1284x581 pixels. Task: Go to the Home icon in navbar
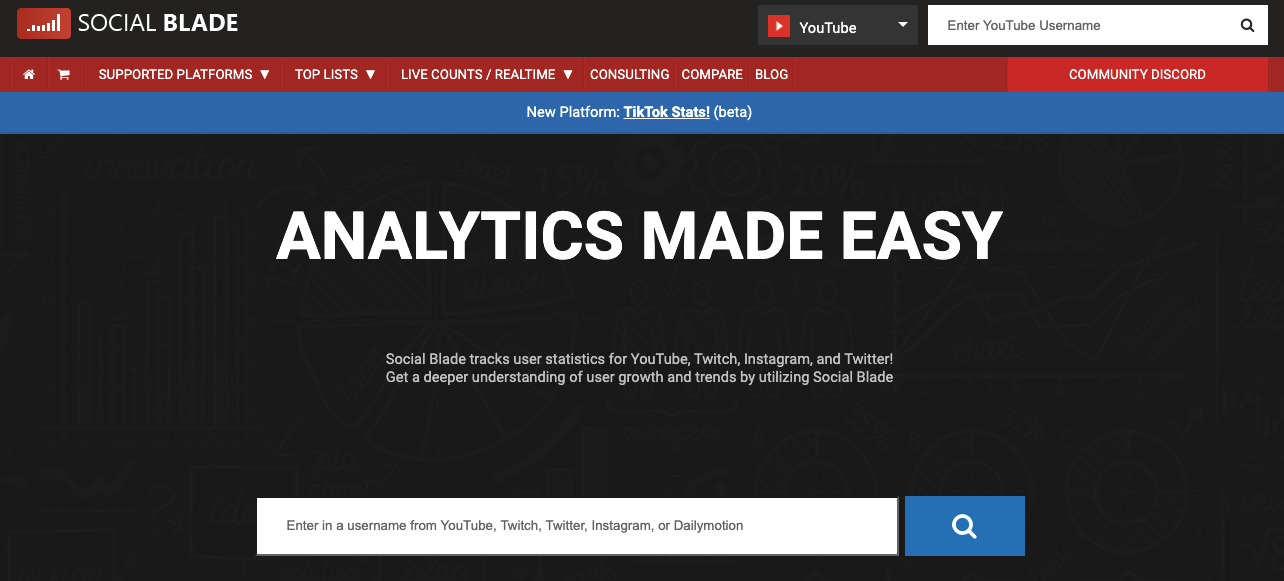(x=29, y=74)
